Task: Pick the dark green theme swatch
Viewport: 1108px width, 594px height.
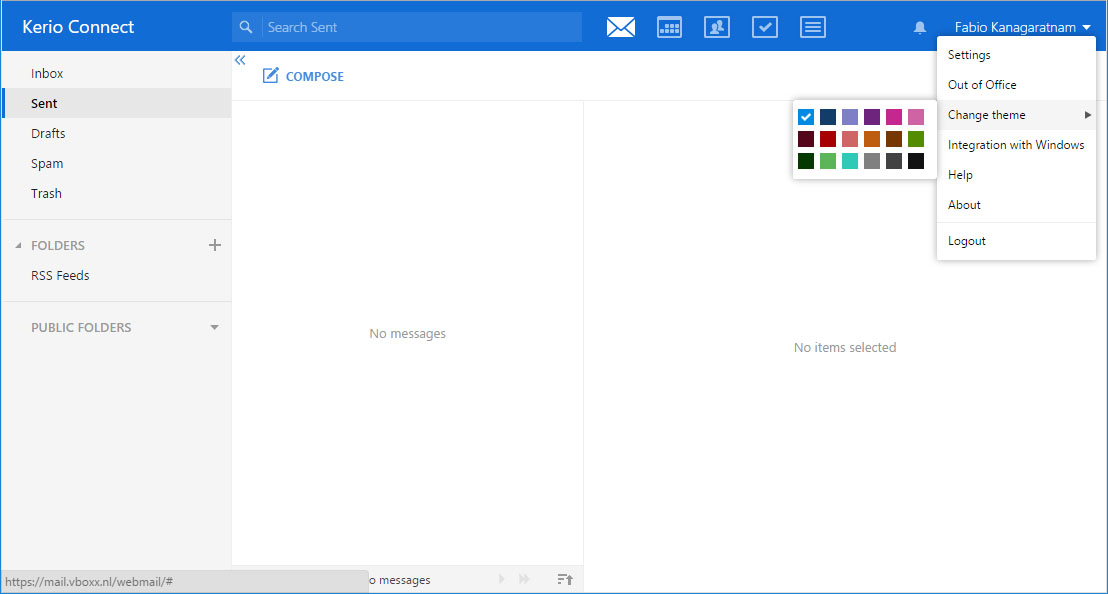Action: pos(806,161)
